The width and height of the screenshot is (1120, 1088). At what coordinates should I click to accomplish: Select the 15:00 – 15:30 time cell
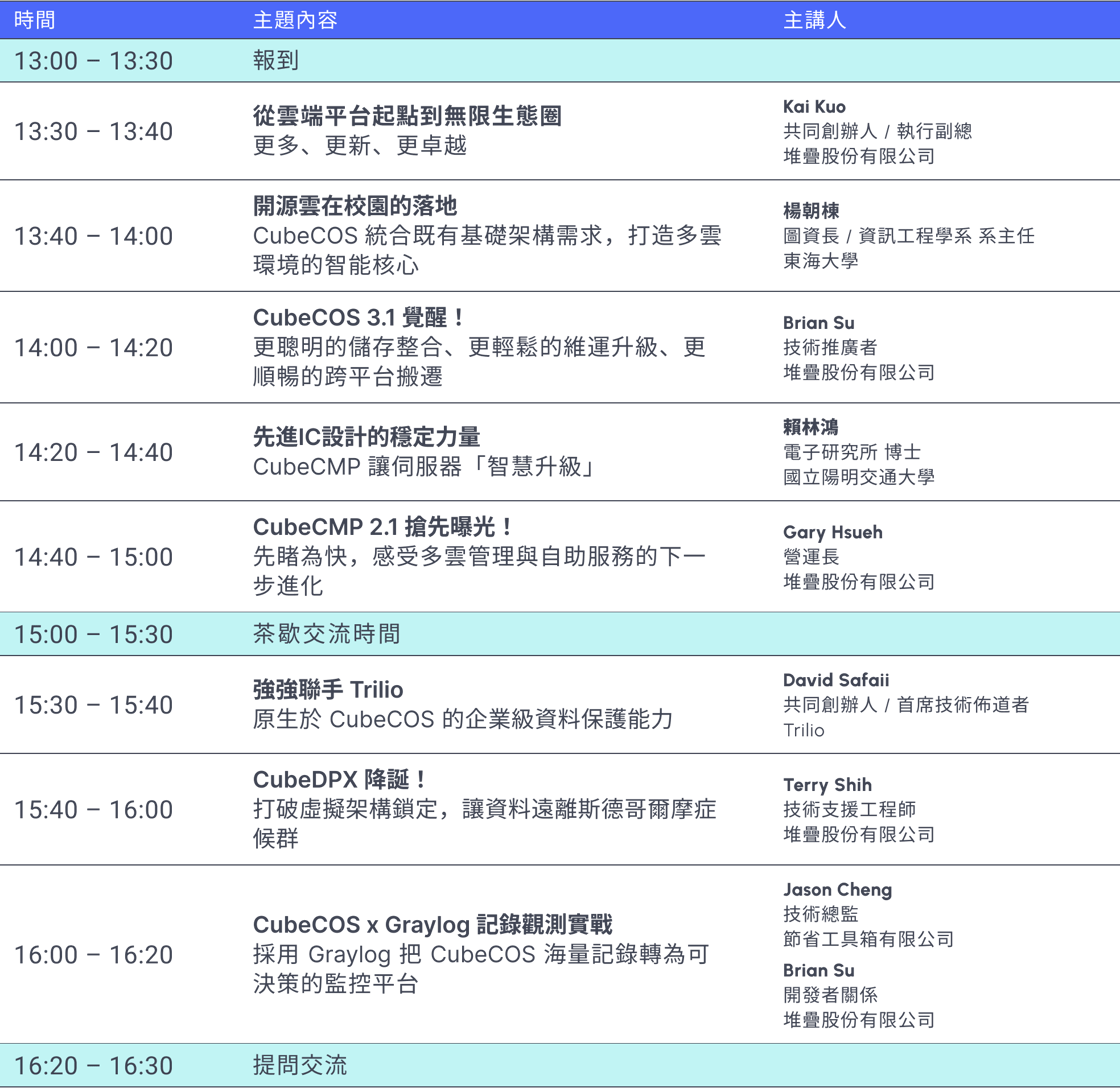94,634
